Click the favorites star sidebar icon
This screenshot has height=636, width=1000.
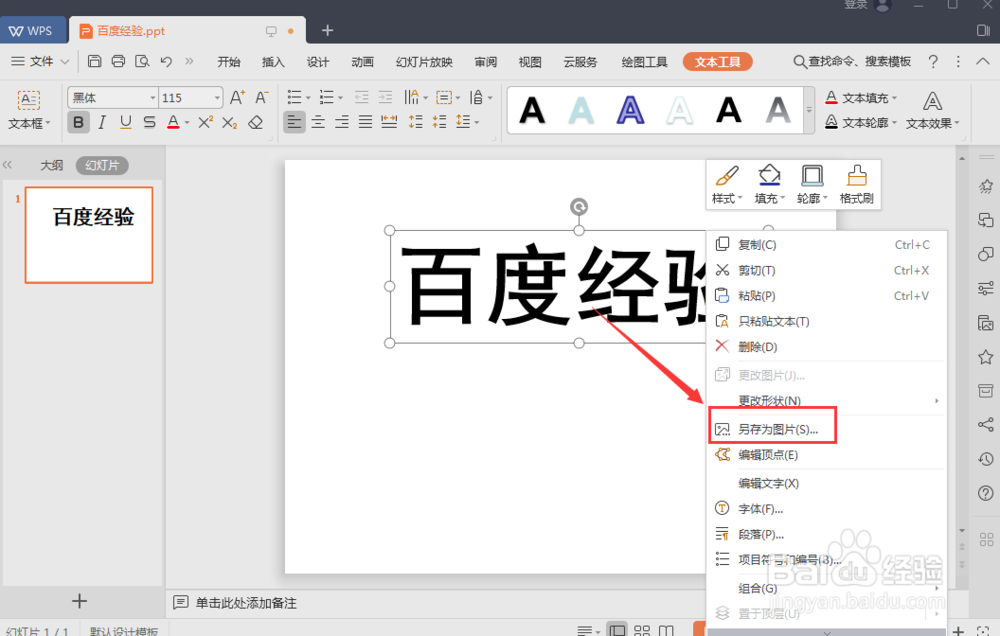click(x=985, y=357)
